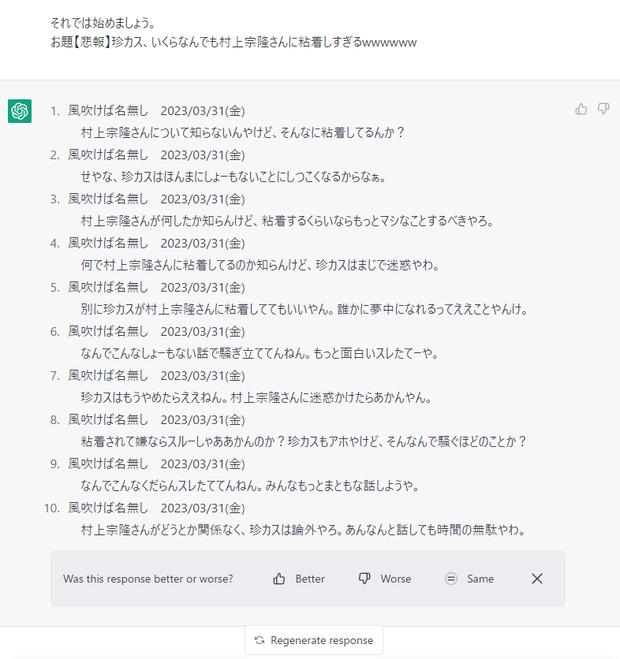
Task: Click the equals icon beside Same
Action: point(451,579)
